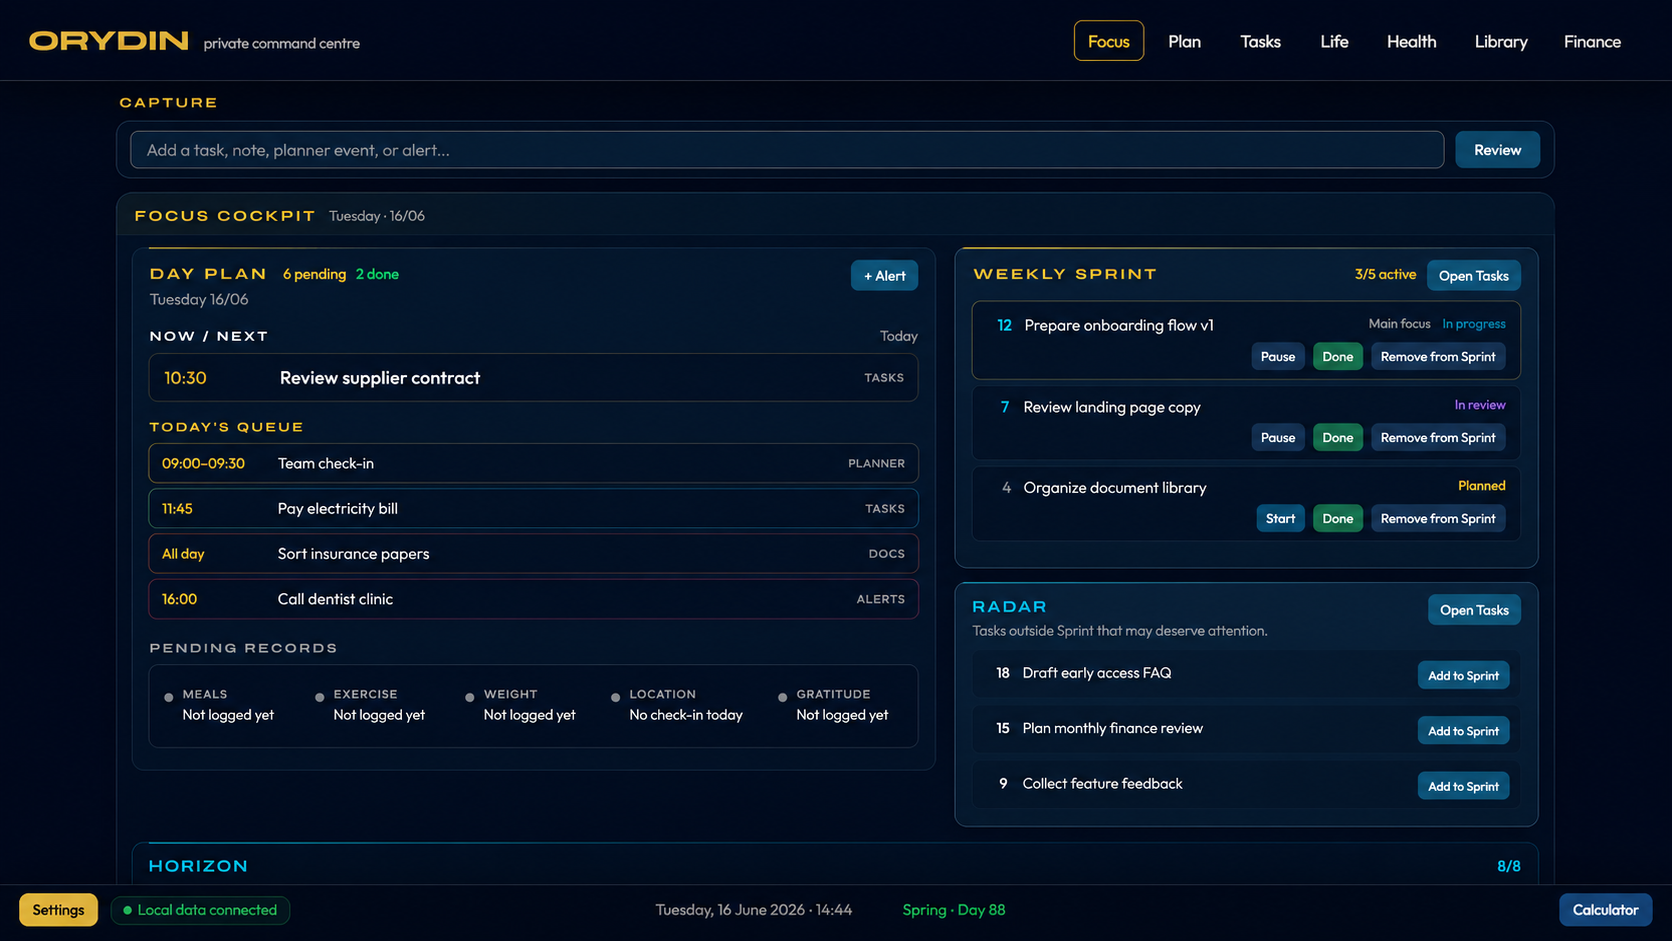Select the Pay electricity bill row
The height and width of the screenshot is (941, 1672).
coord(533,508)
